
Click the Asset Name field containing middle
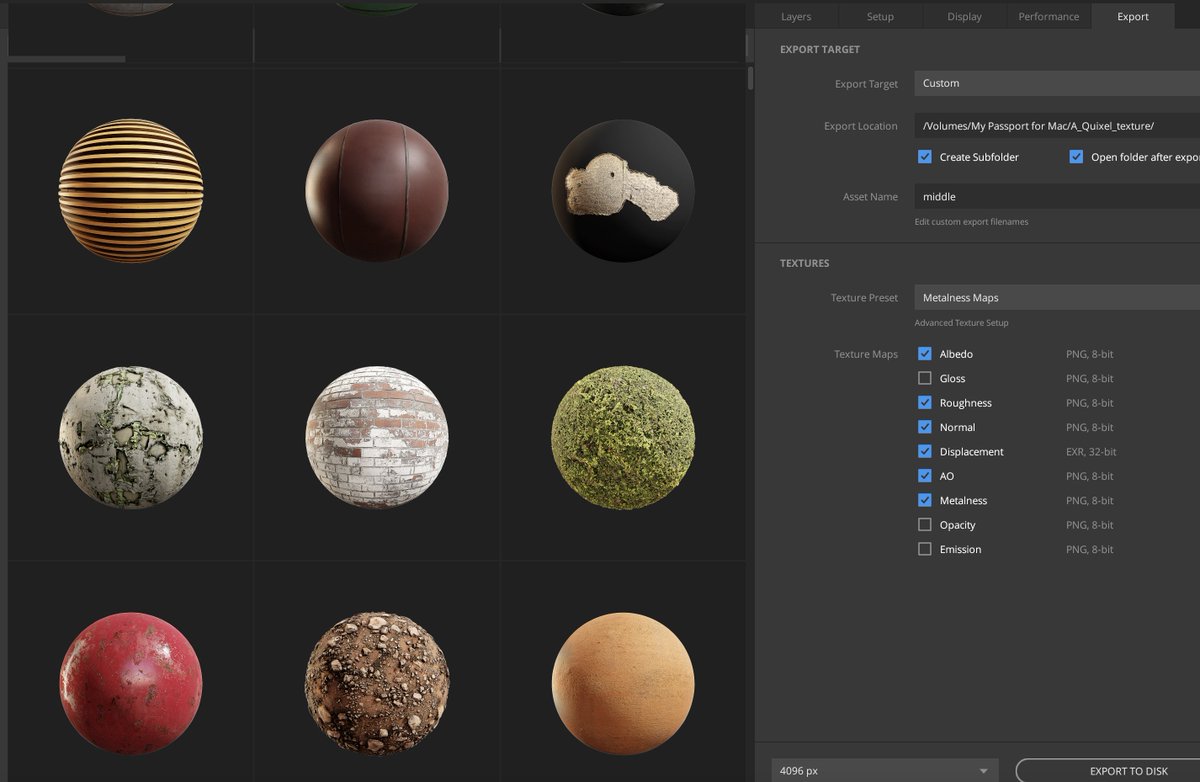point(1057,197)
